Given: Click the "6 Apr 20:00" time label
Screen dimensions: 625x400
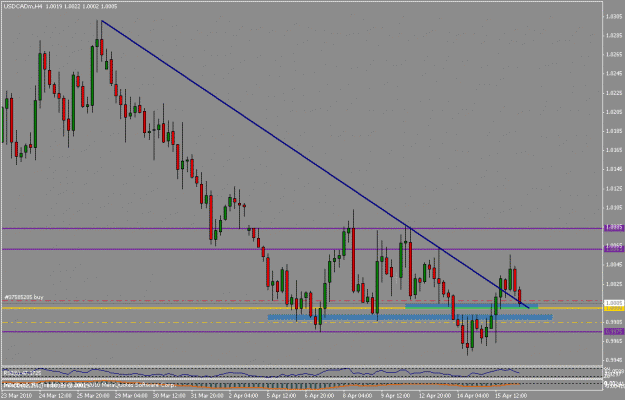Looking at the screenshot, I should pos(320,396).
